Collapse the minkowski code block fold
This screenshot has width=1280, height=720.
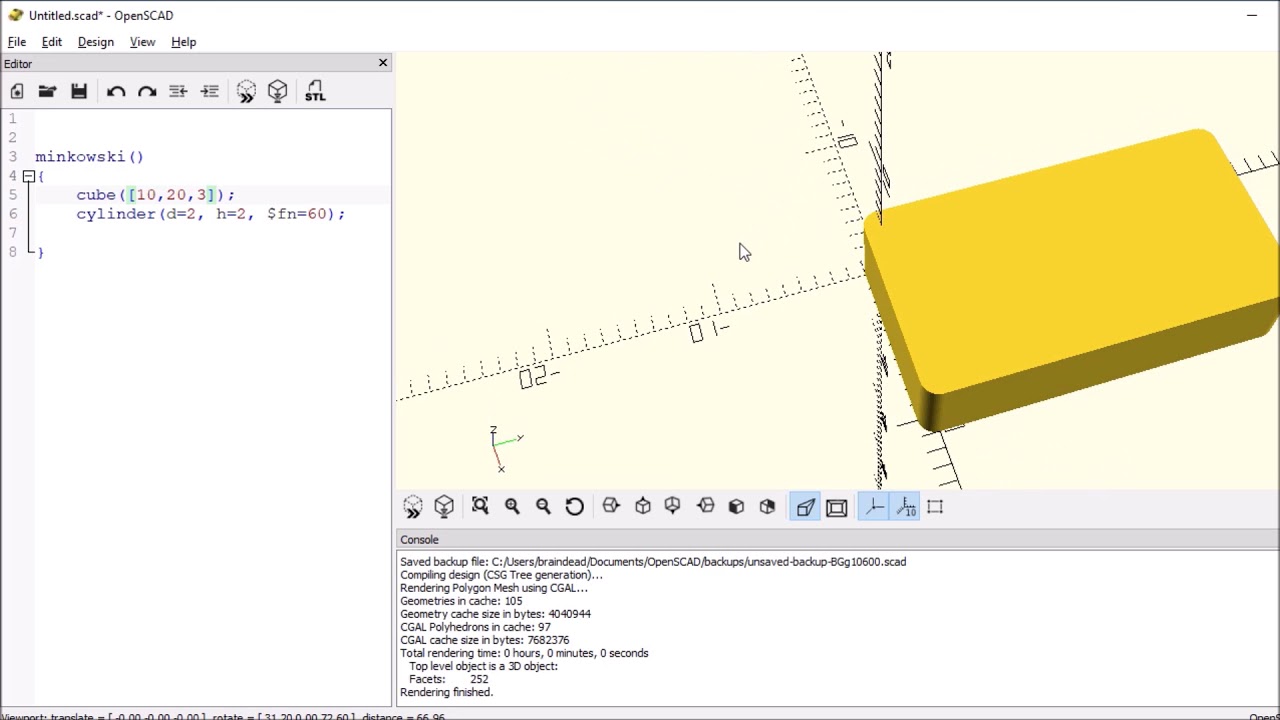tap(29, 176)
